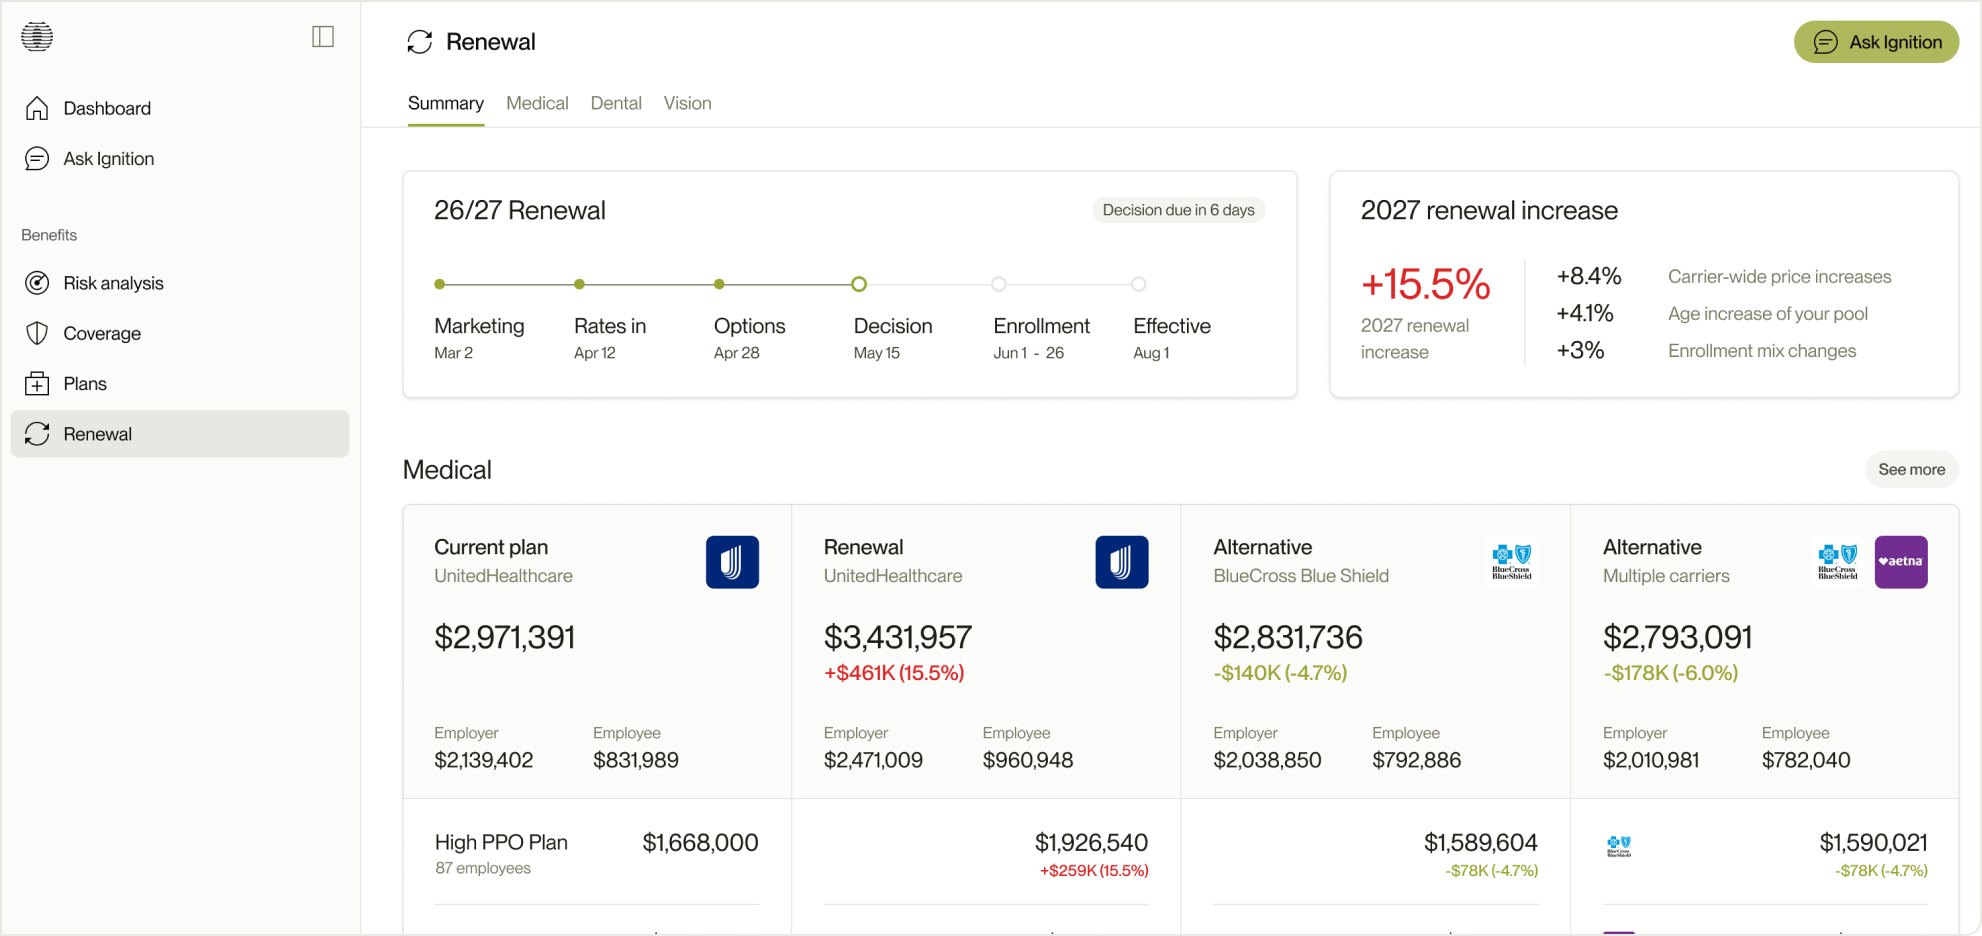
Task: Click the Employer amount $2,139,402
Action: pos(484,760)
